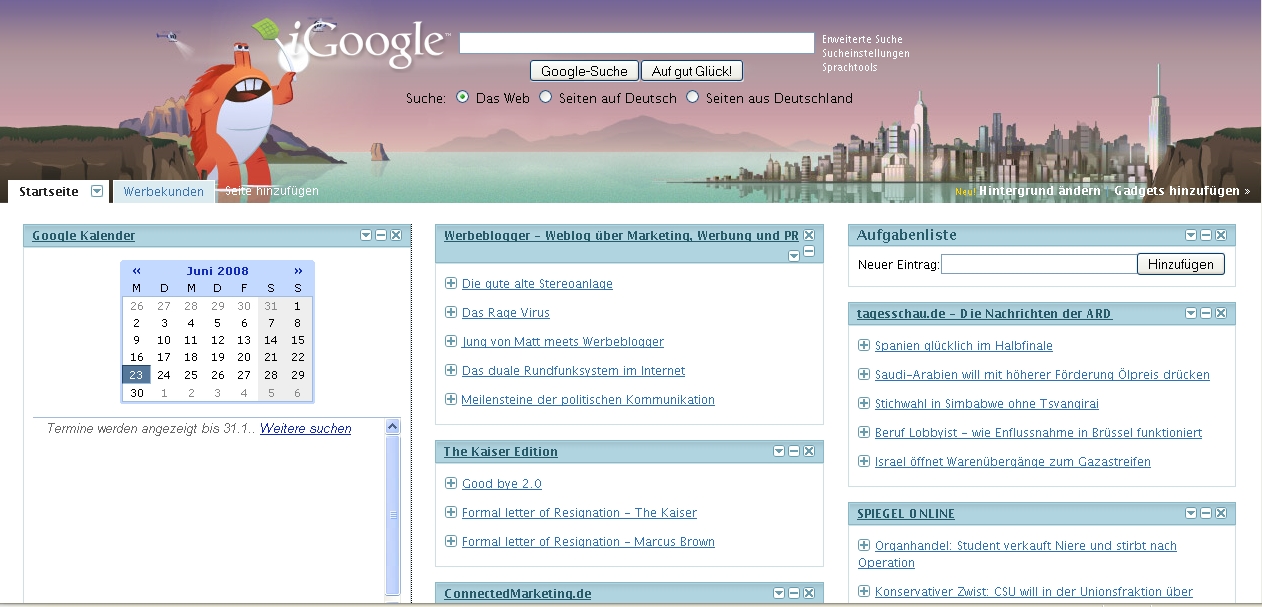Expand 'Good bye 2.0' plus icon

[x=451, y=483]
